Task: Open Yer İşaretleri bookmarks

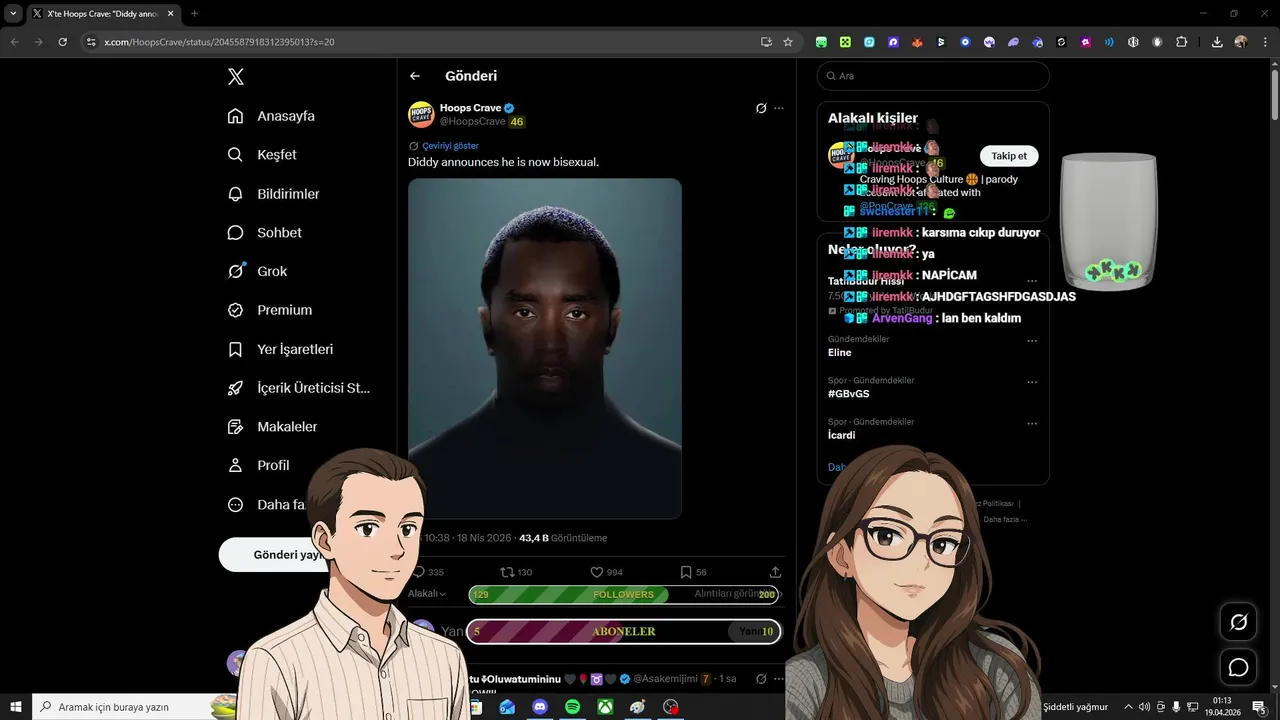Action: [x=280, y=349]
